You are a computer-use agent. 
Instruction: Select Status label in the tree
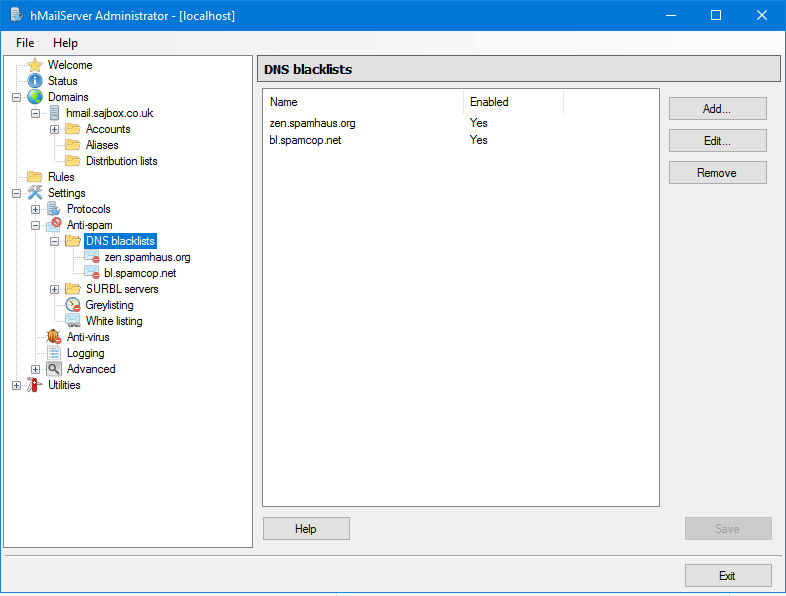click(63, 81)
